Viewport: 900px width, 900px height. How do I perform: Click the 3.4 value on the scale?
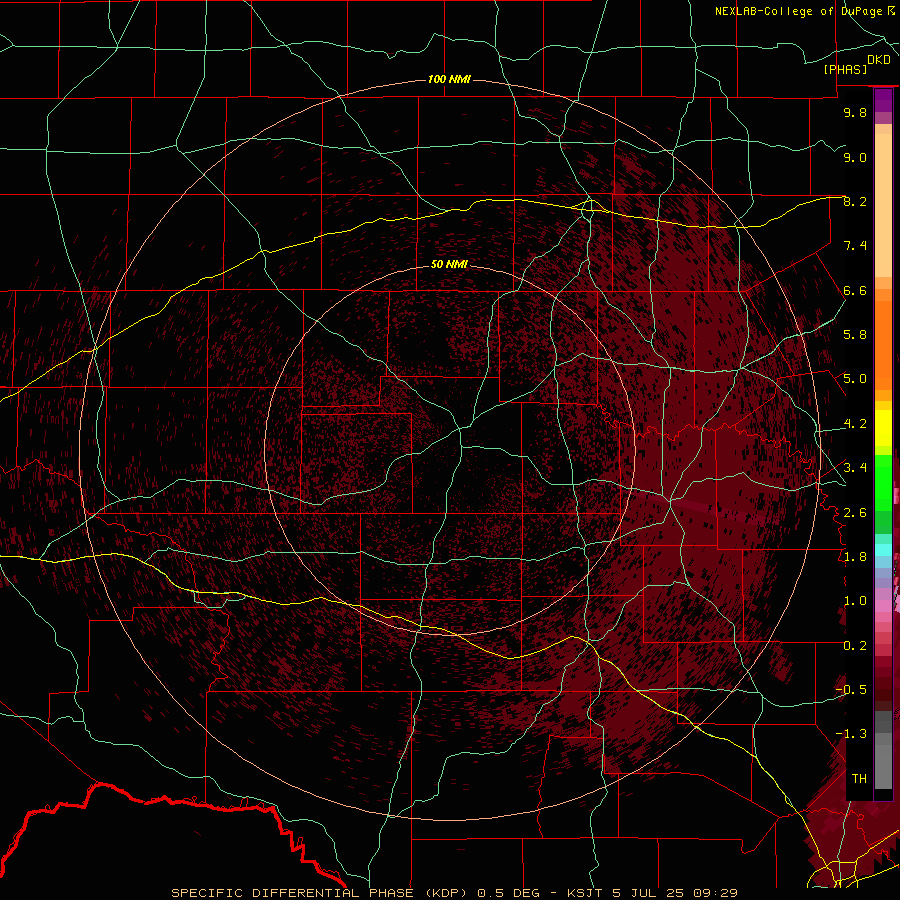pos(855,468)
